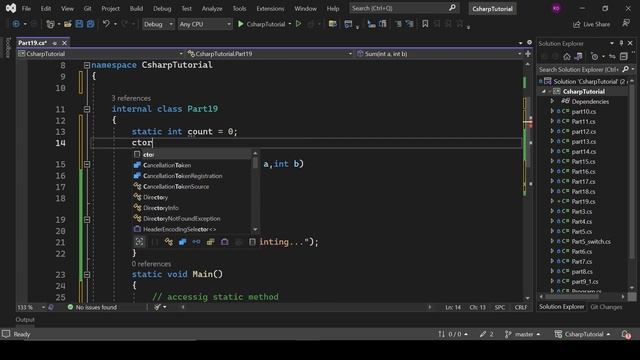
Task: Open the Build menu
Action: tap(136, 8)
